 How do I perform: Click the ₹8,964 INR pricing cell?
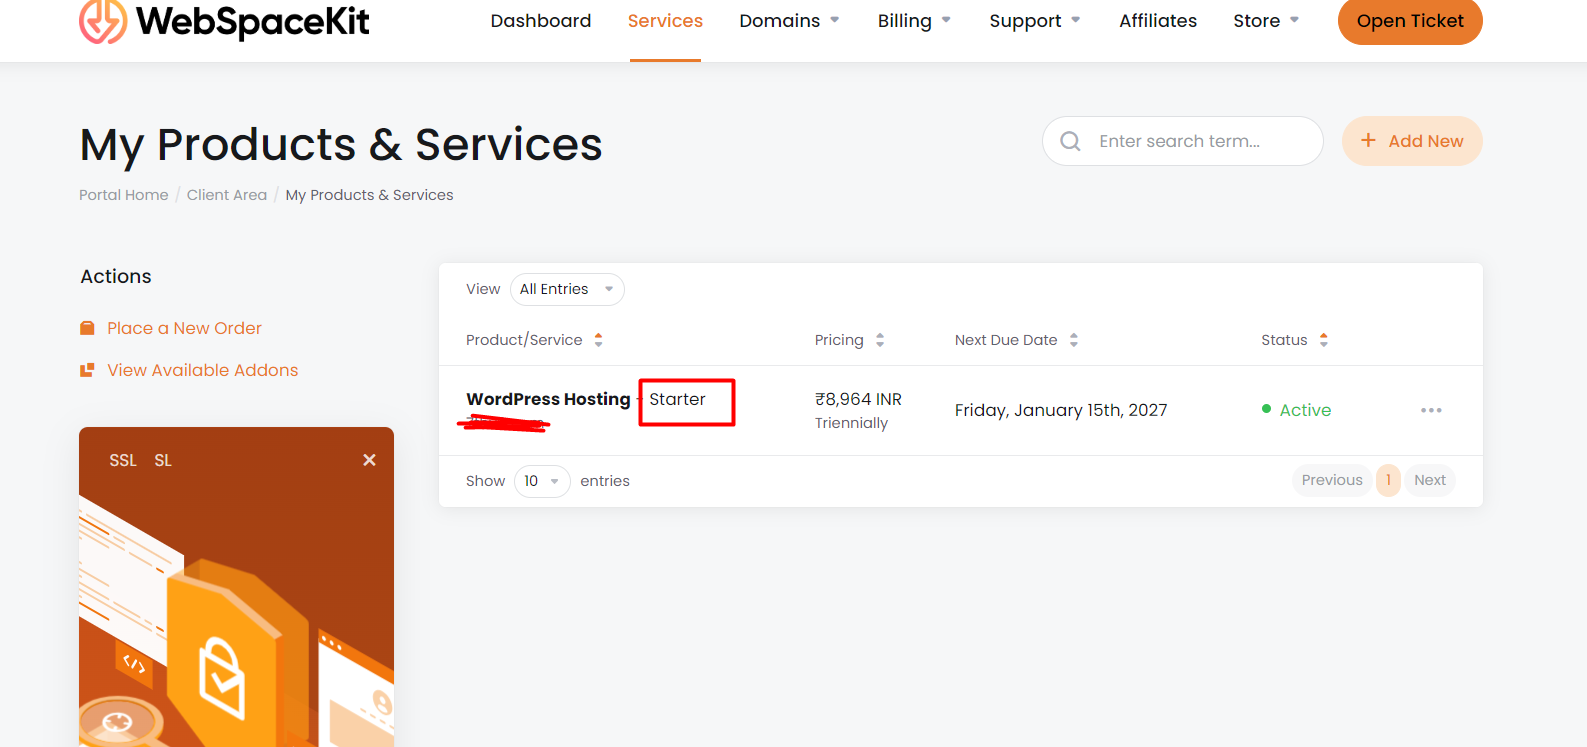pos(858,399)
